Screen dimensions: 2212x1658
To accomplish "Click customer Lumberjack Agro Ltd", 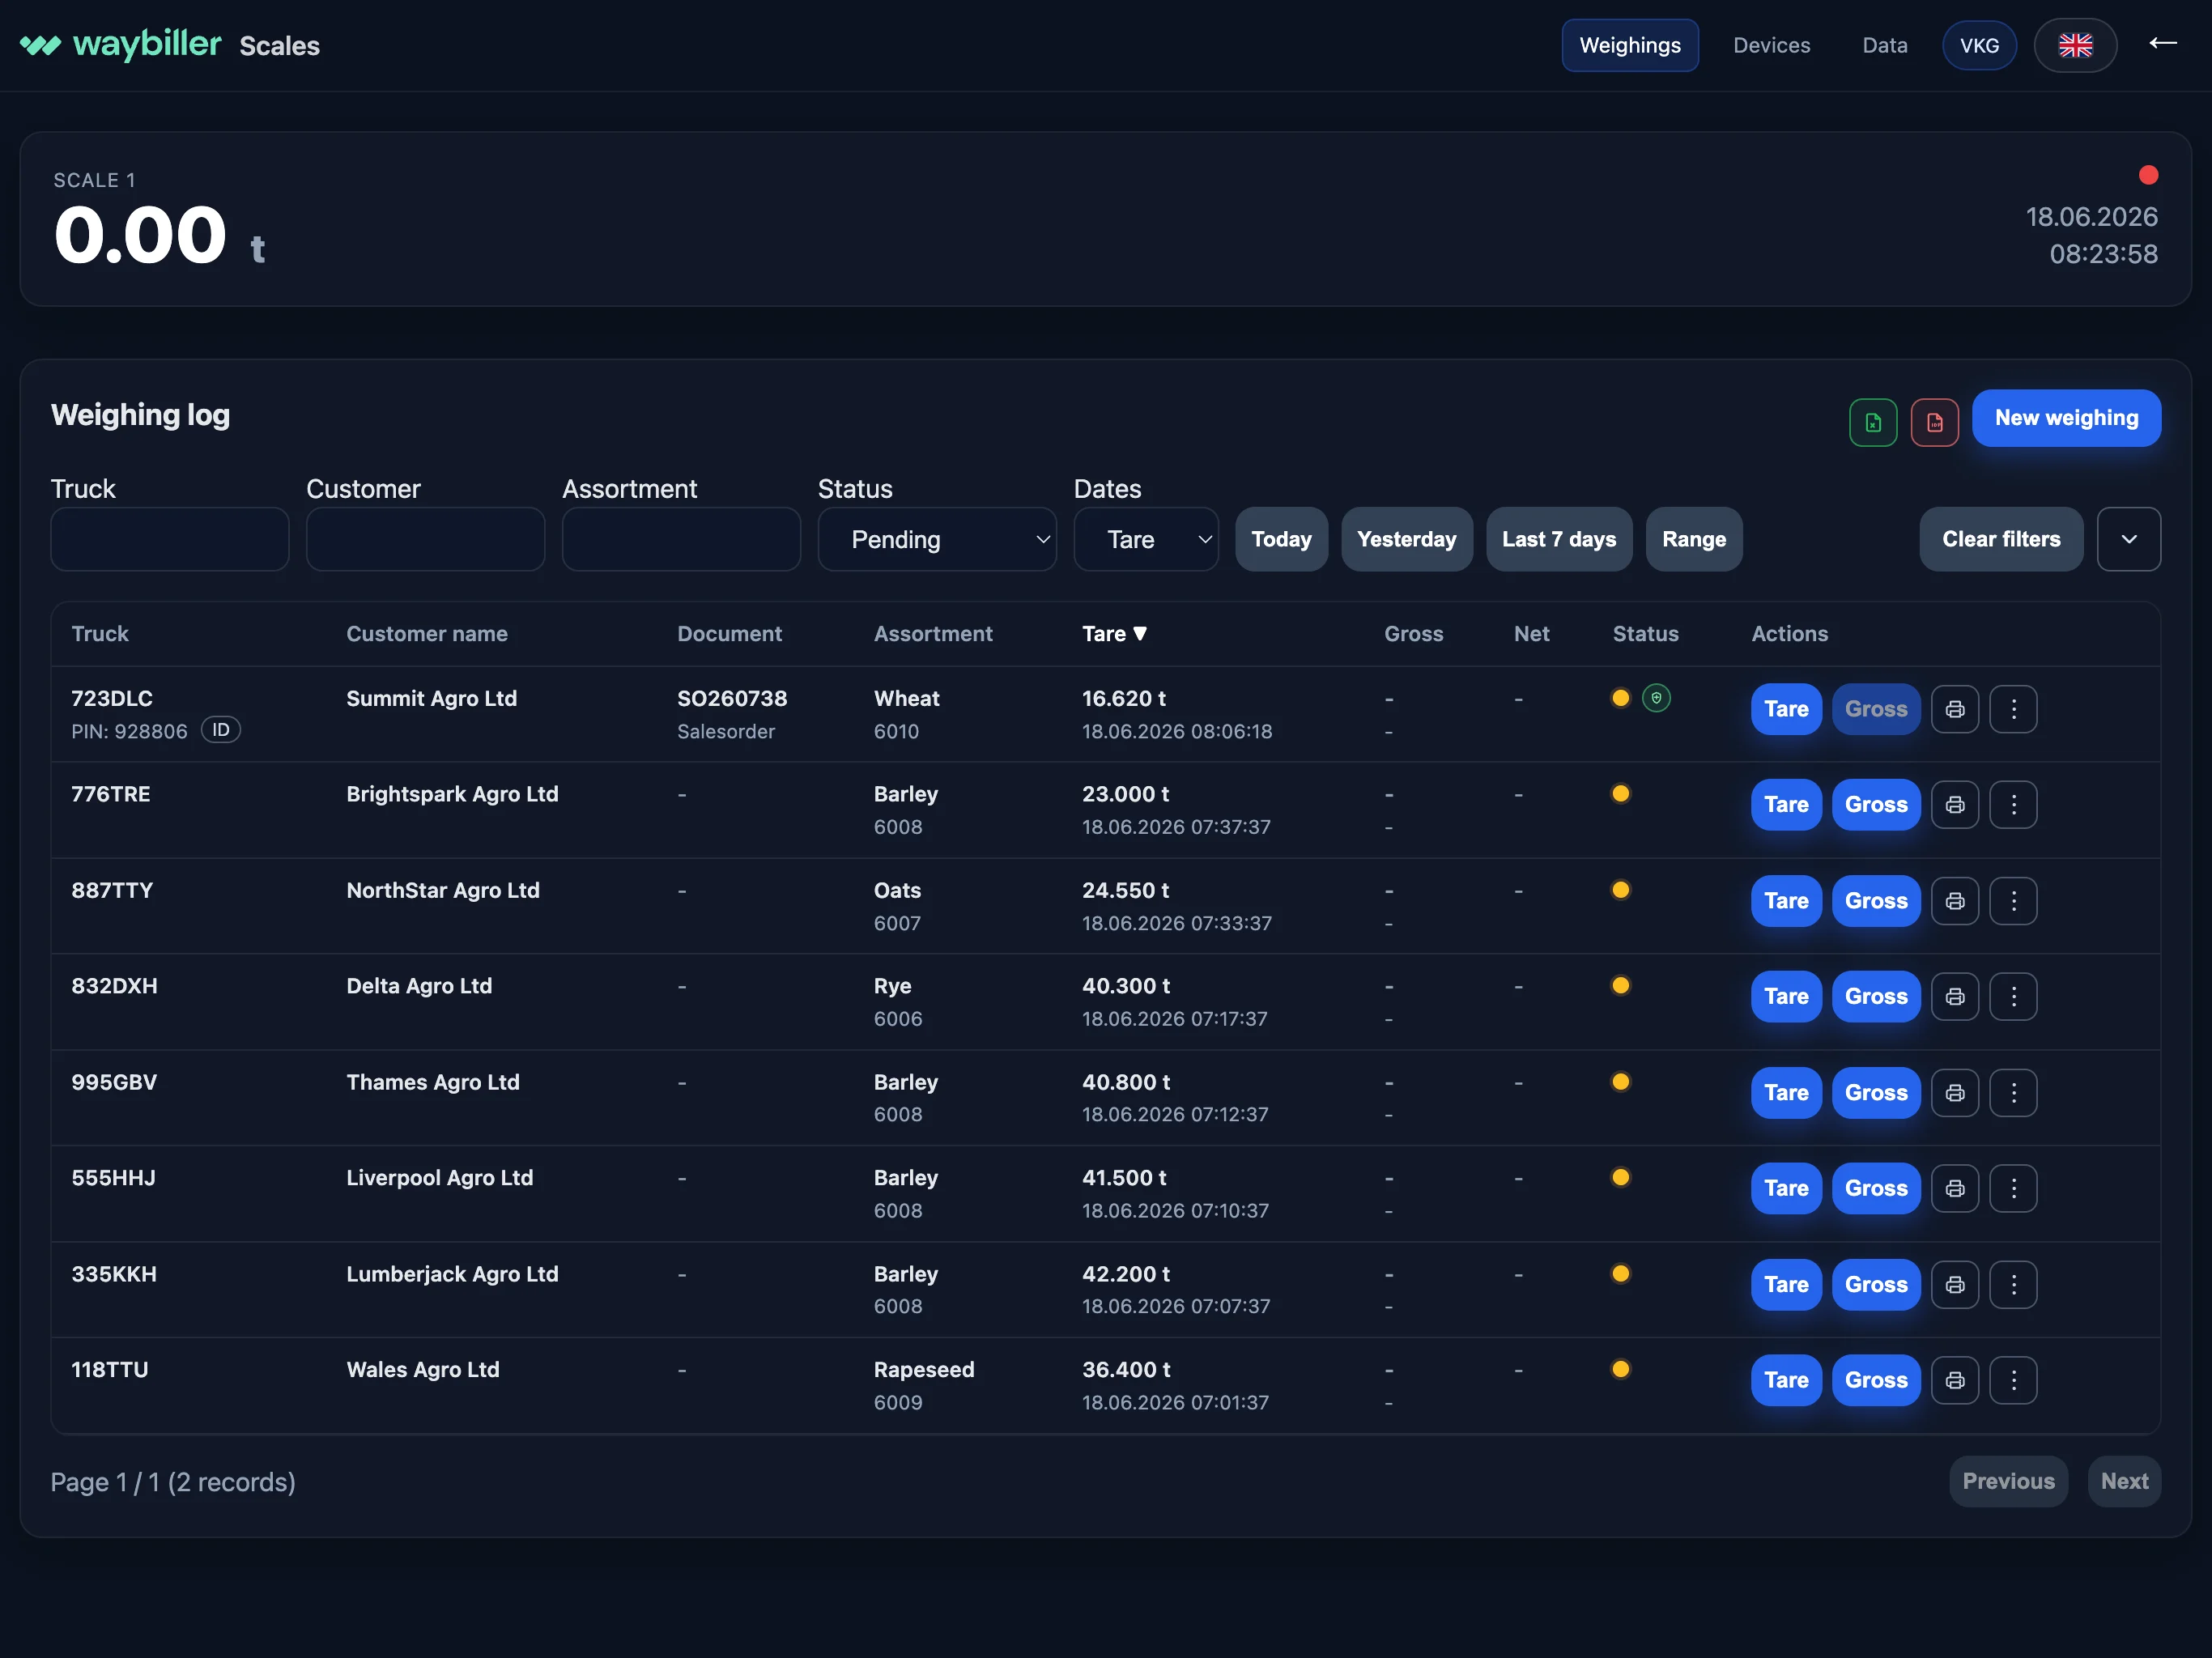I will pyautogui.click(x=452, y=1275).
